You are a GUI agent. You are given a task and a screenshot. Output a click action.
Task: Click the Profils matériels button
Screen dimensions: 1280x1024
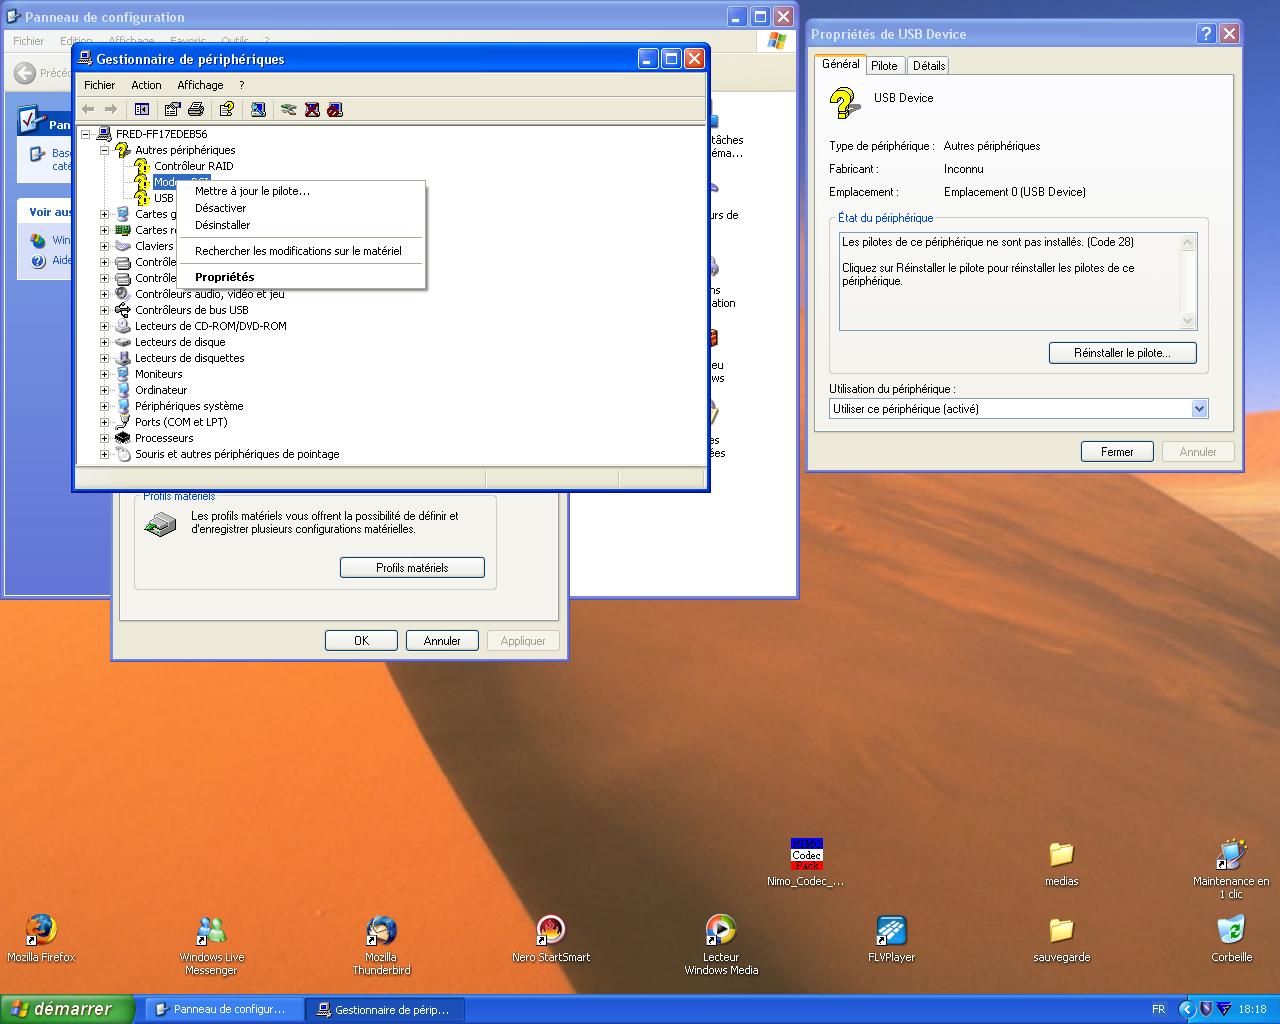click(x=412, y=568)
